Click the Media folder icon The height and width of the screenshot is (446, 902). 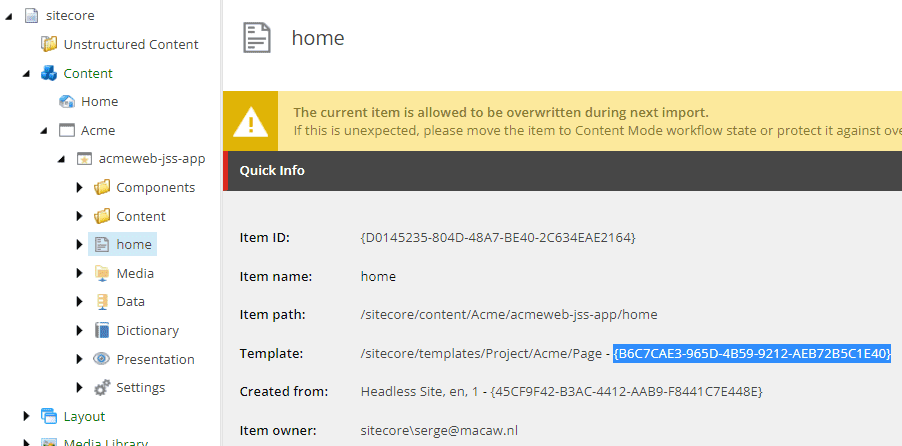point(102,273)
